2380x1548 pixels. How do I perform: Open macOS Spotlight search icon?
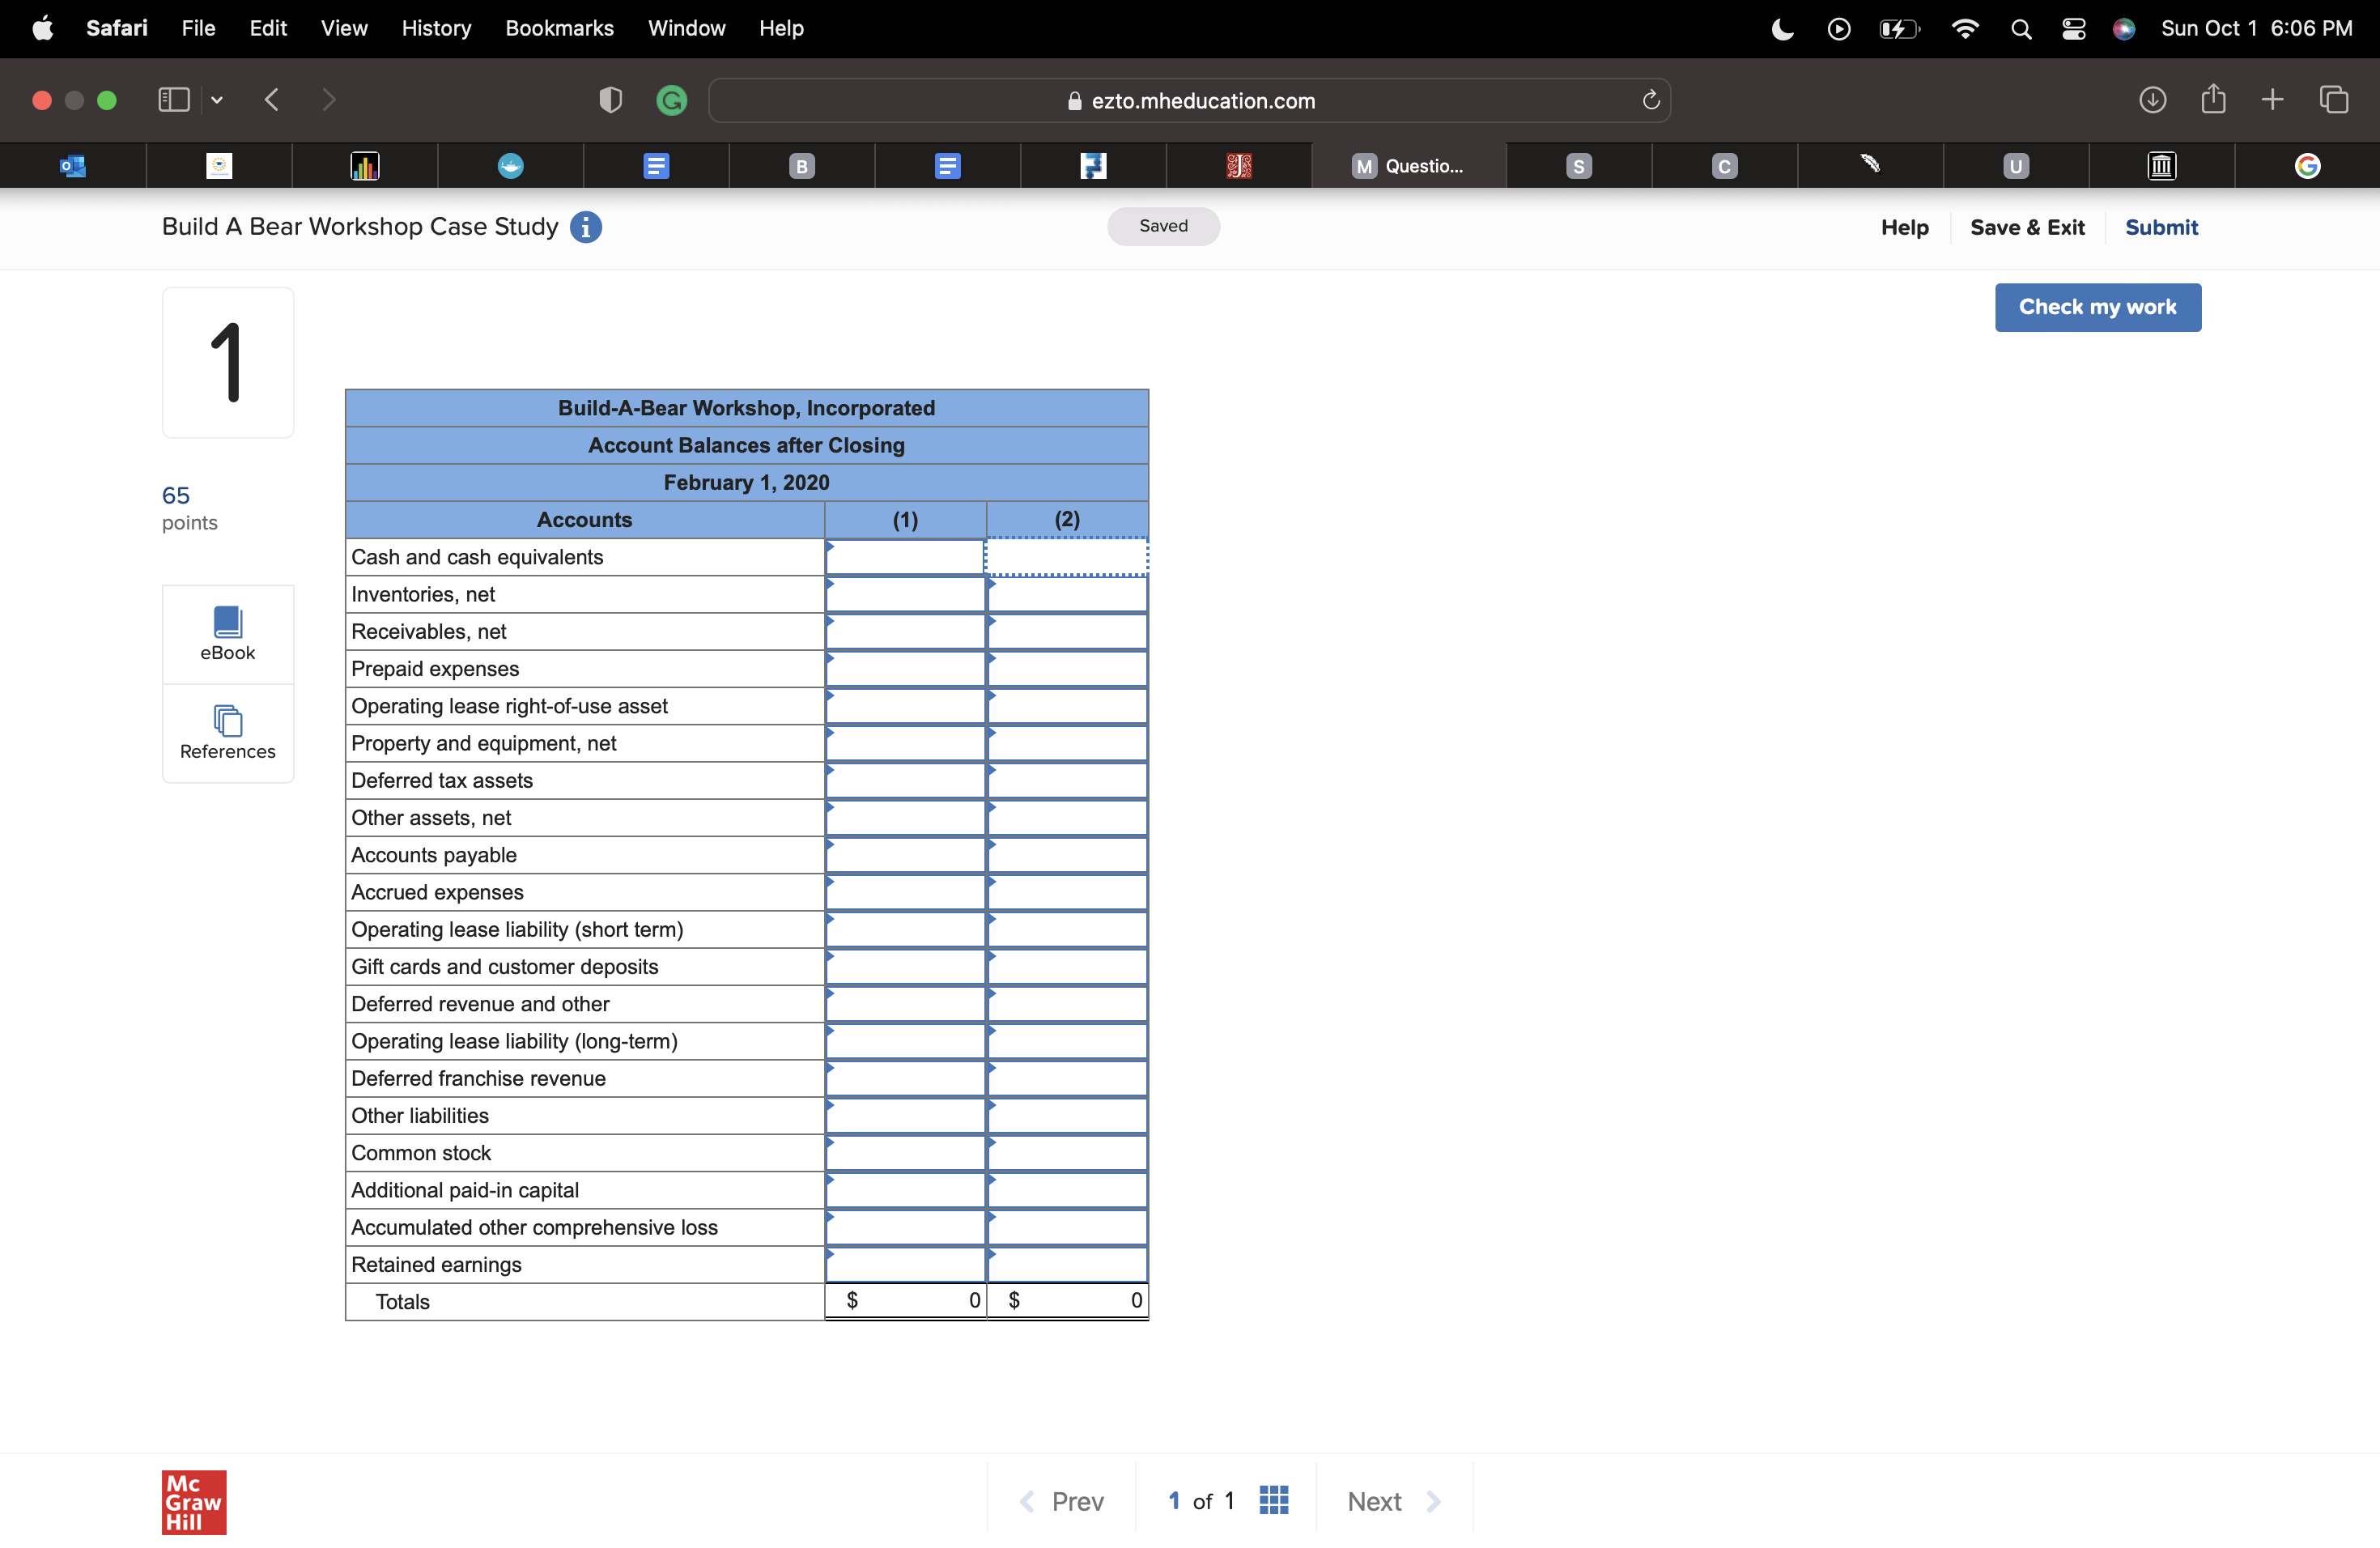pos(2021,29)
